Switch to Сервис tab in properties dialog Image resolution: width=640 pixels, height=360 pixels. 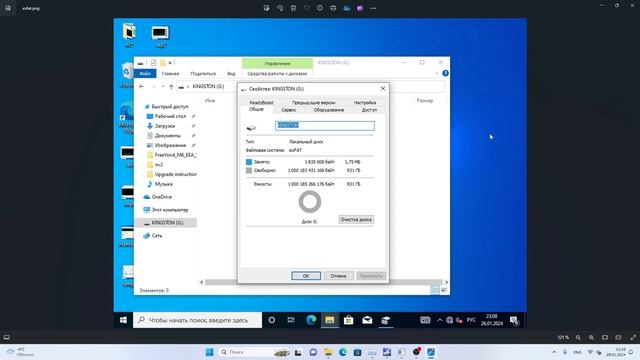point(289,110)
